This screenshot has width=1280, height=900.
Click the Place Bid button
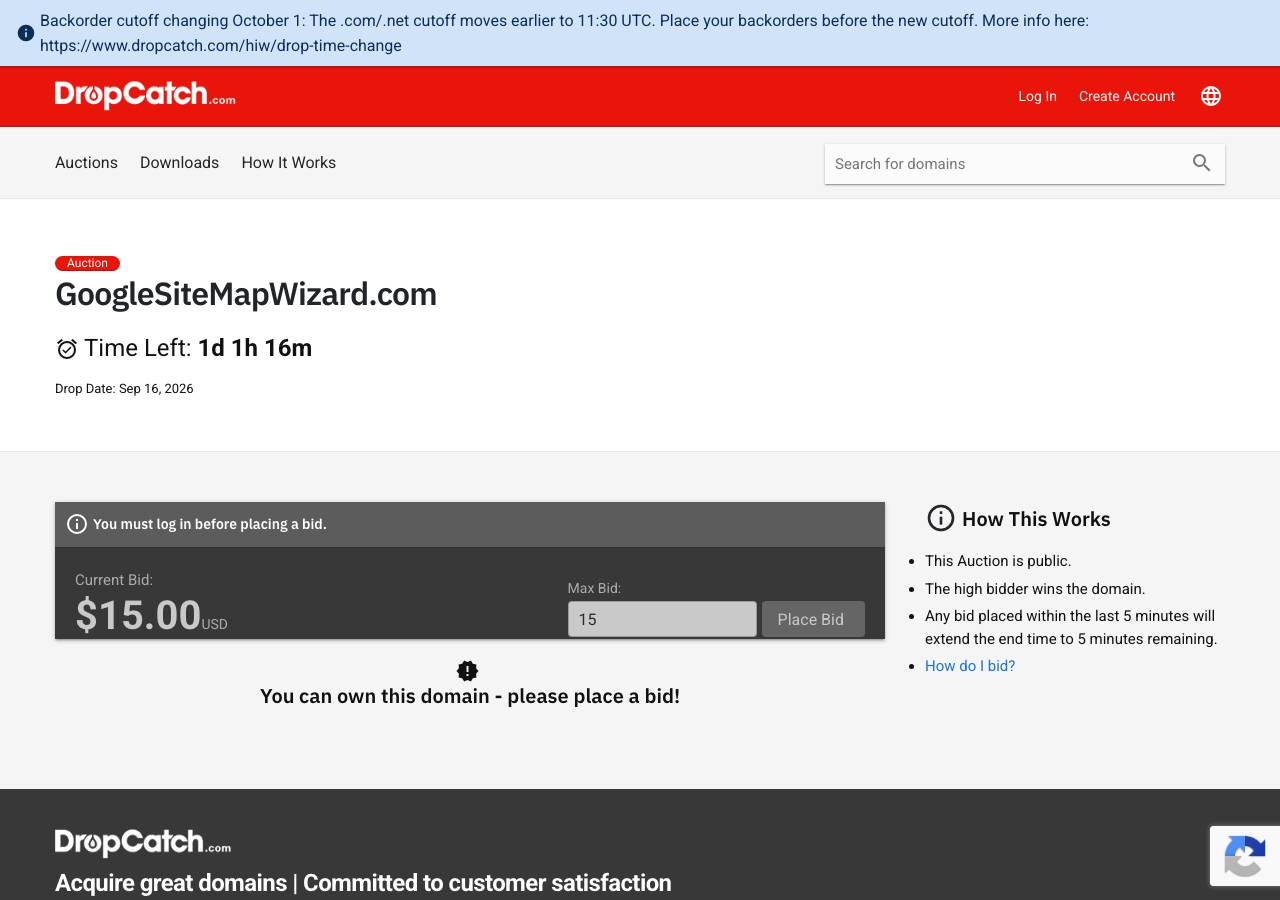pos(813,619)
